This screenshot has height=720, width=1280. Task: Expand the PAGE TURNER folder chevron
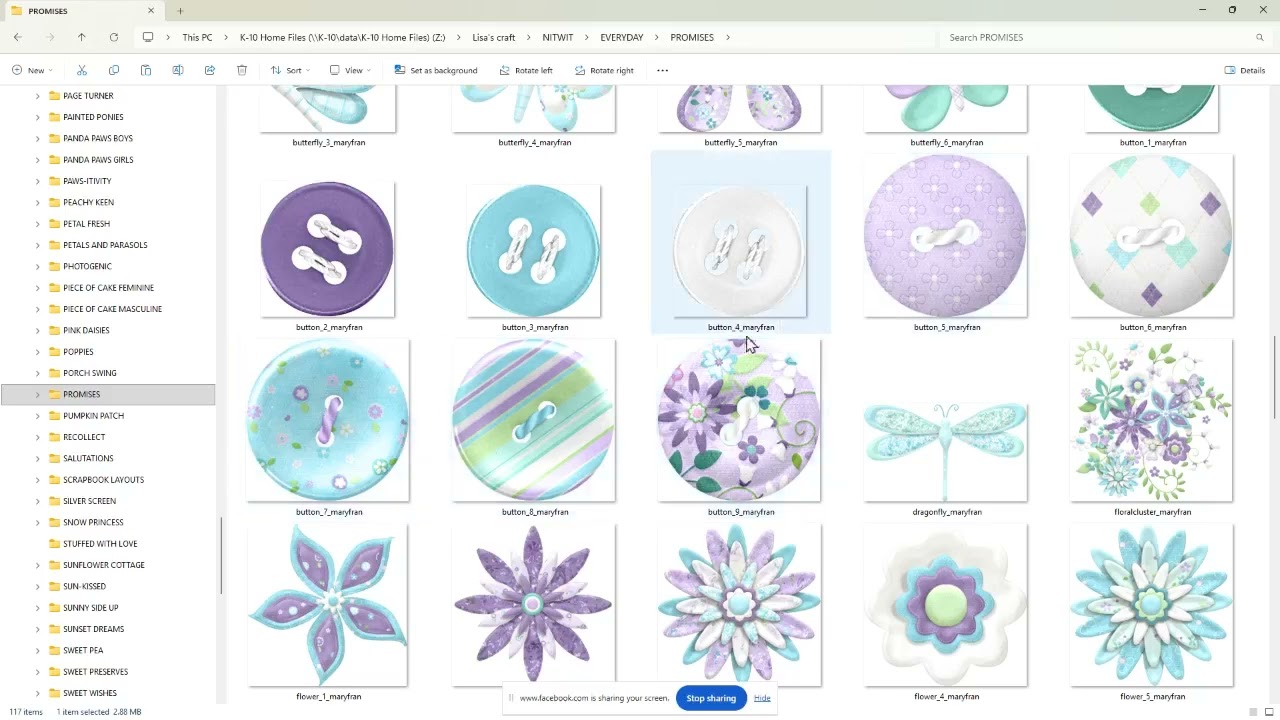(x=38, y=96)
